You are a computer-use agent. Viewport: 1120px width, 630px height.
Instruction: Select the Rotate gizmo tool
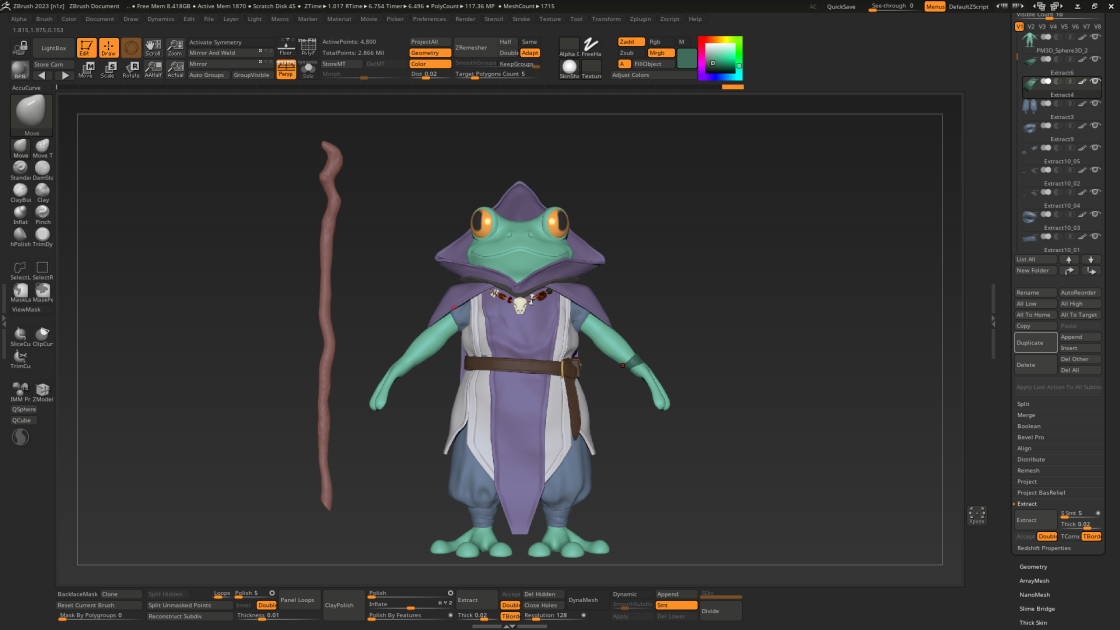(x=131, y=69)
